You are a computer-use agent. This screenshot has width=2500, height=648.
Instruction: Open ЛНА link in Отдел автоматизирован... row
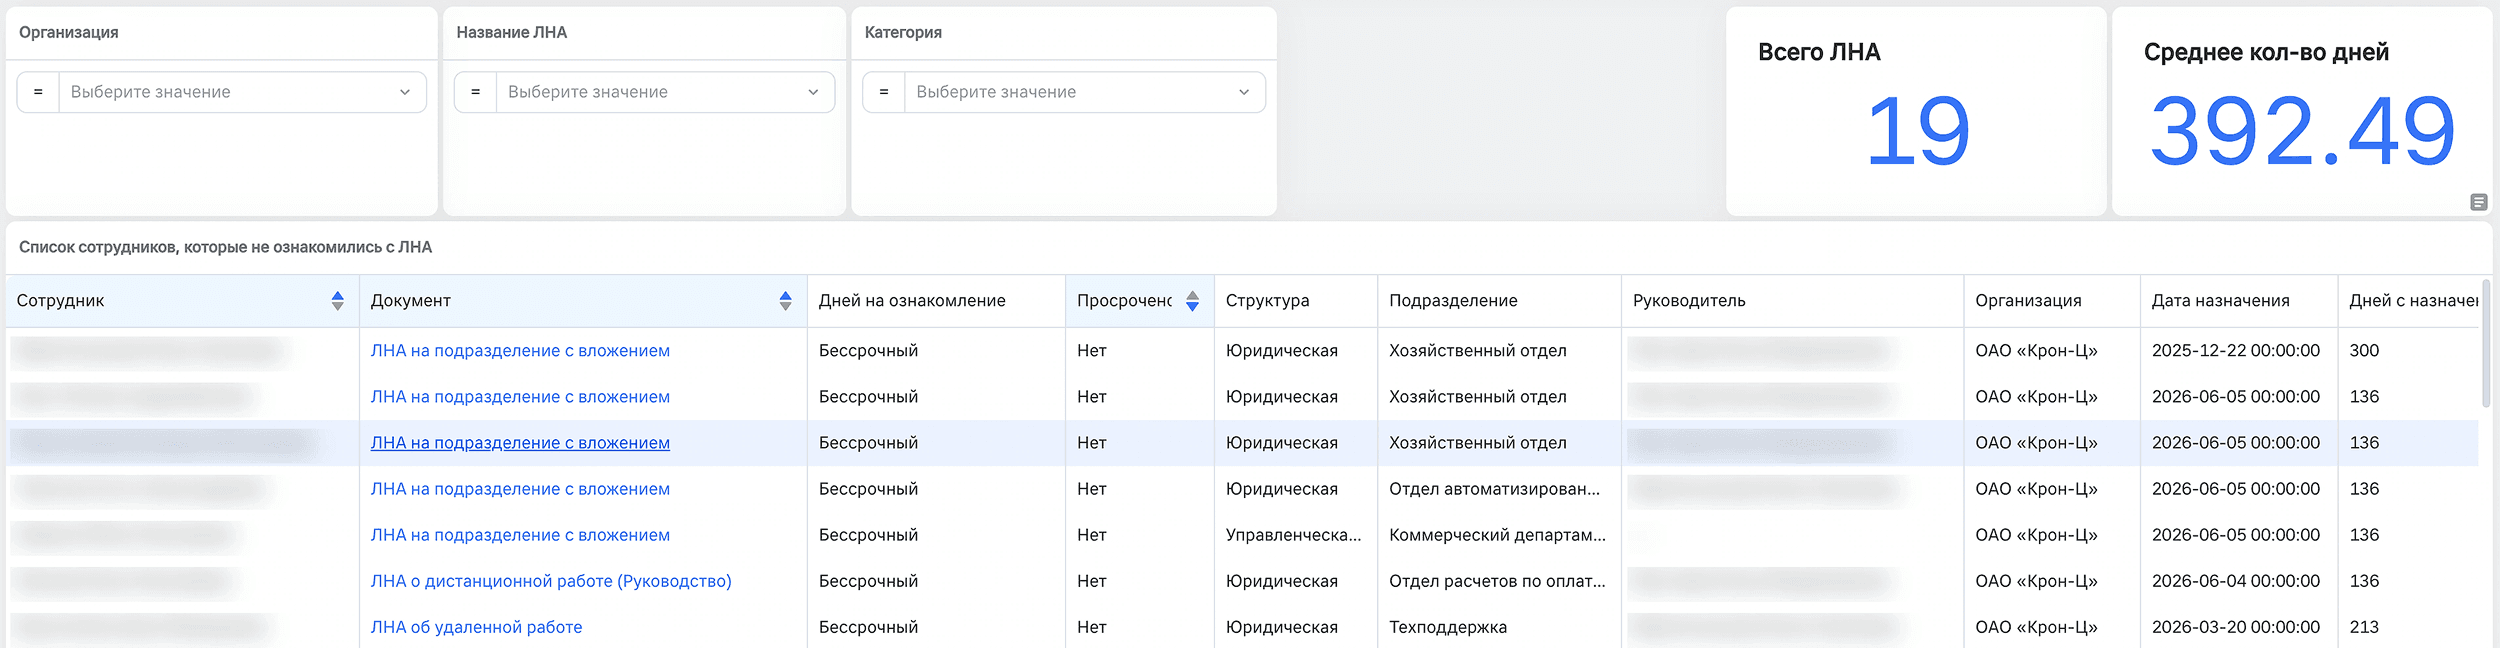(x=520, y=489)
